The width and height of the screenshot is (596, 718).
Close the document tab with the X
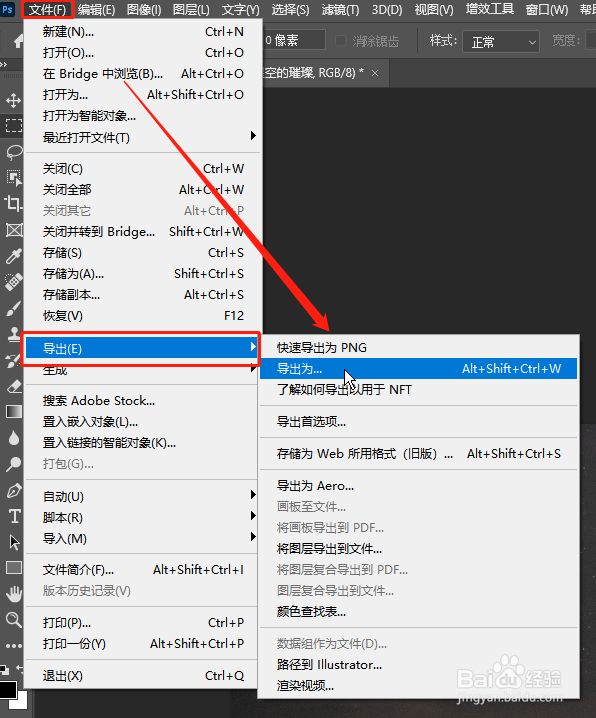375,73
